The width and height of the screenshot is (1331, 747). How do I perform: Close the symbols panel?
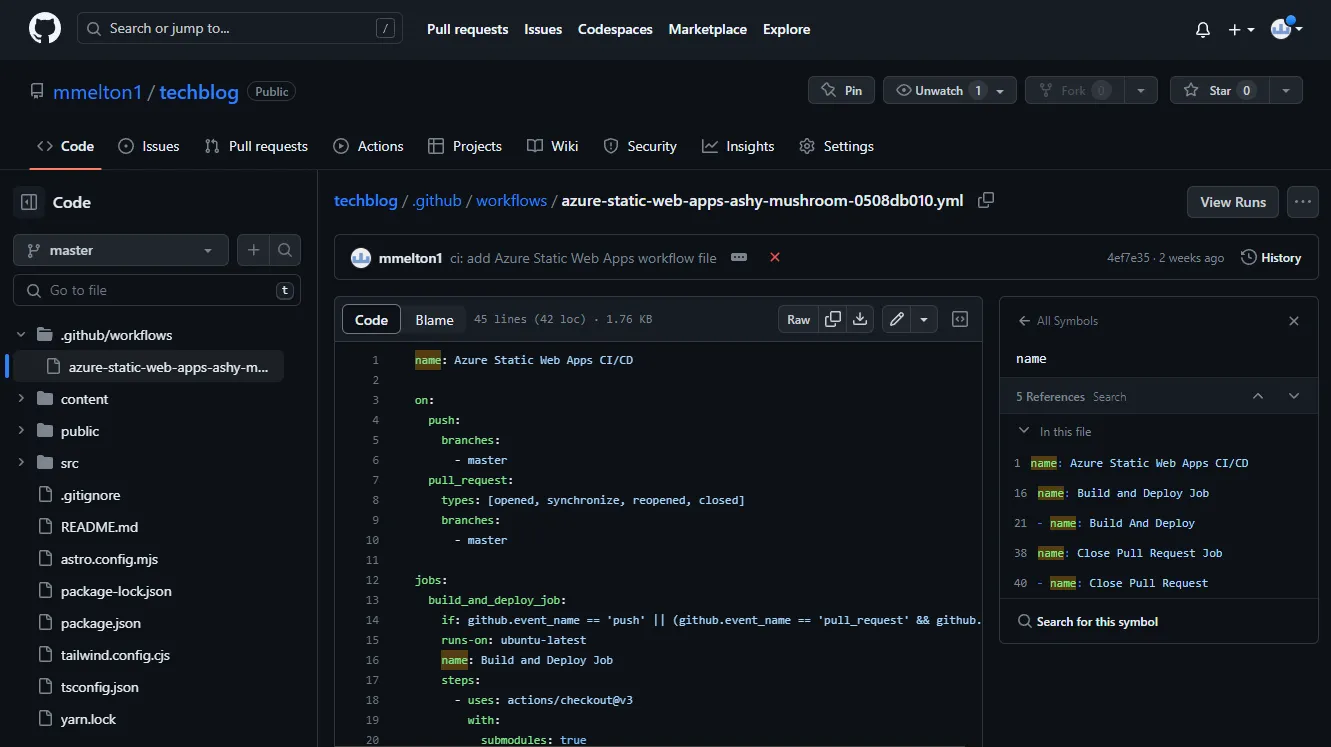[1294, 321]
